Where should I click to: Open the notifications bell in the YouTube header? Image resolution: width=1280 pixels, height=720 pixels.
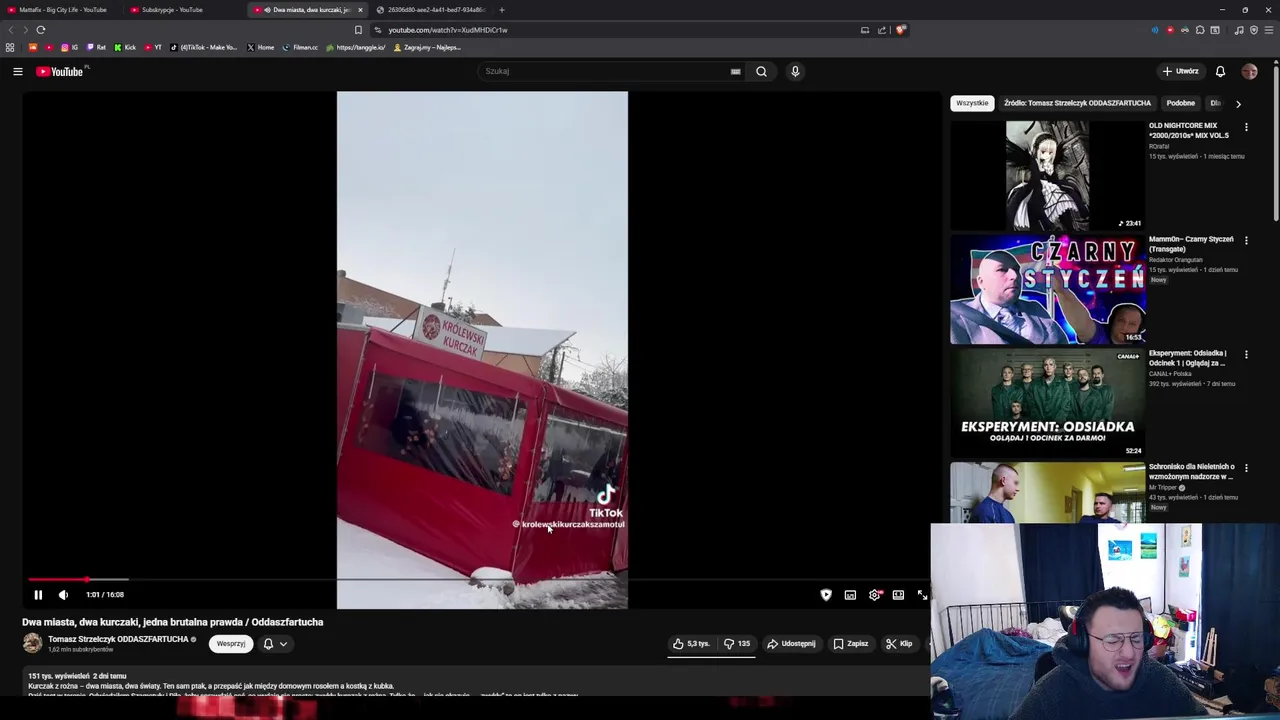[1220, 71]
